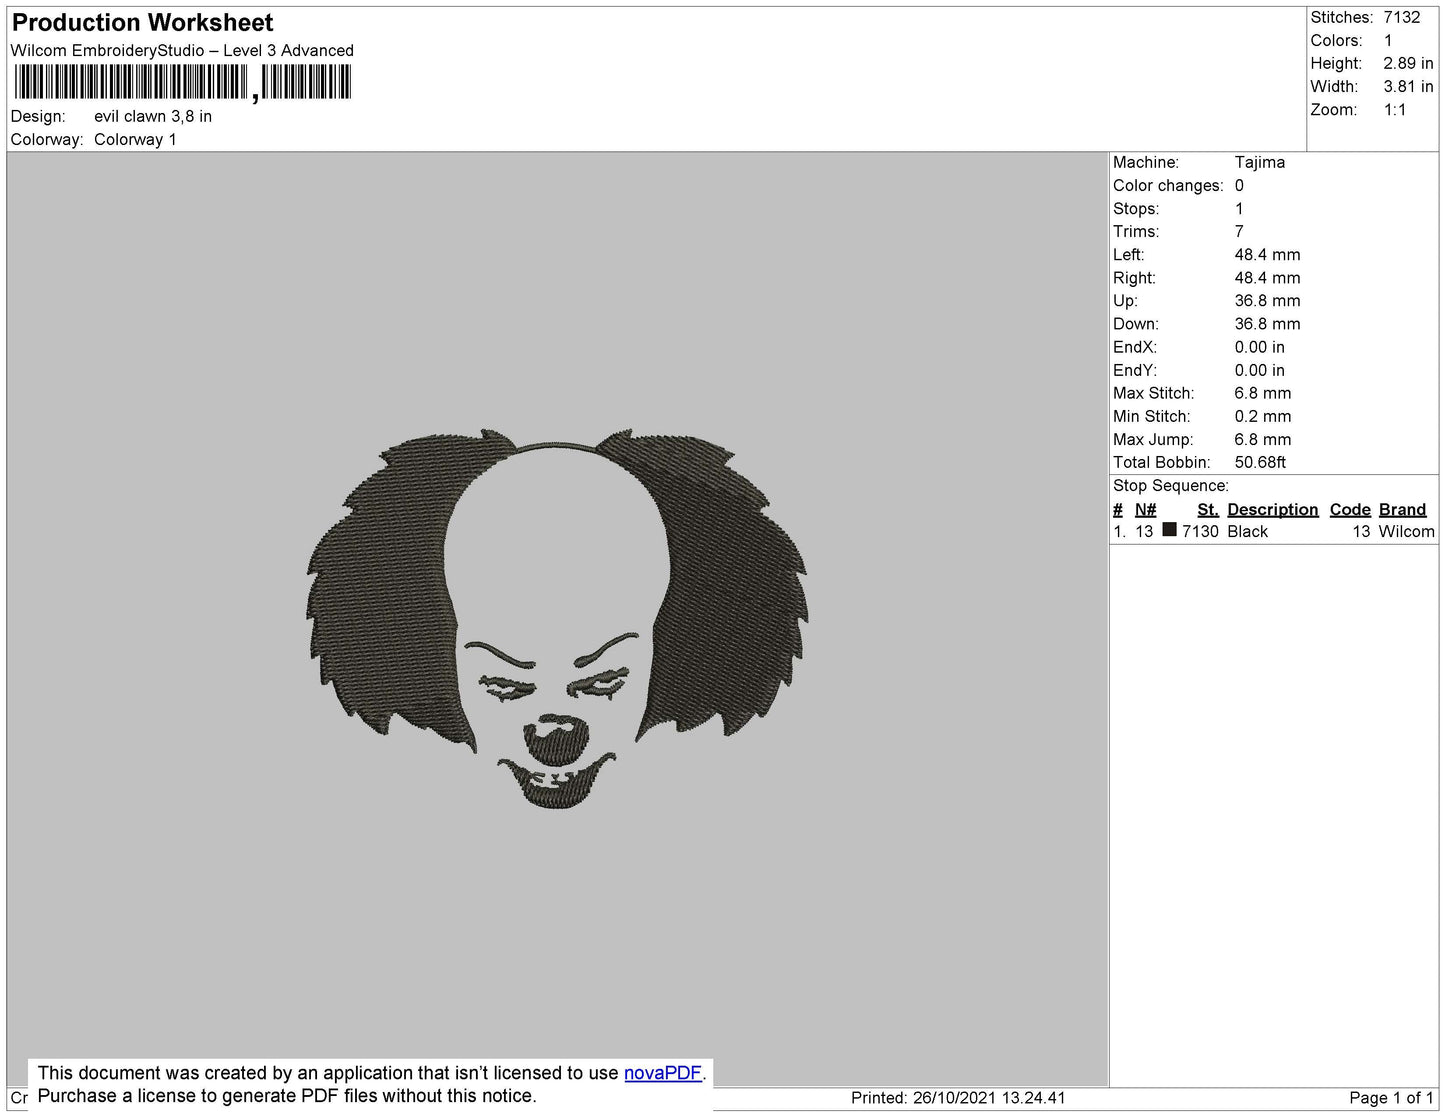The width and height of the screenshot is (1445, 1117).
Task: Select the 'Left:' label
Action: tap(1131, 254)
